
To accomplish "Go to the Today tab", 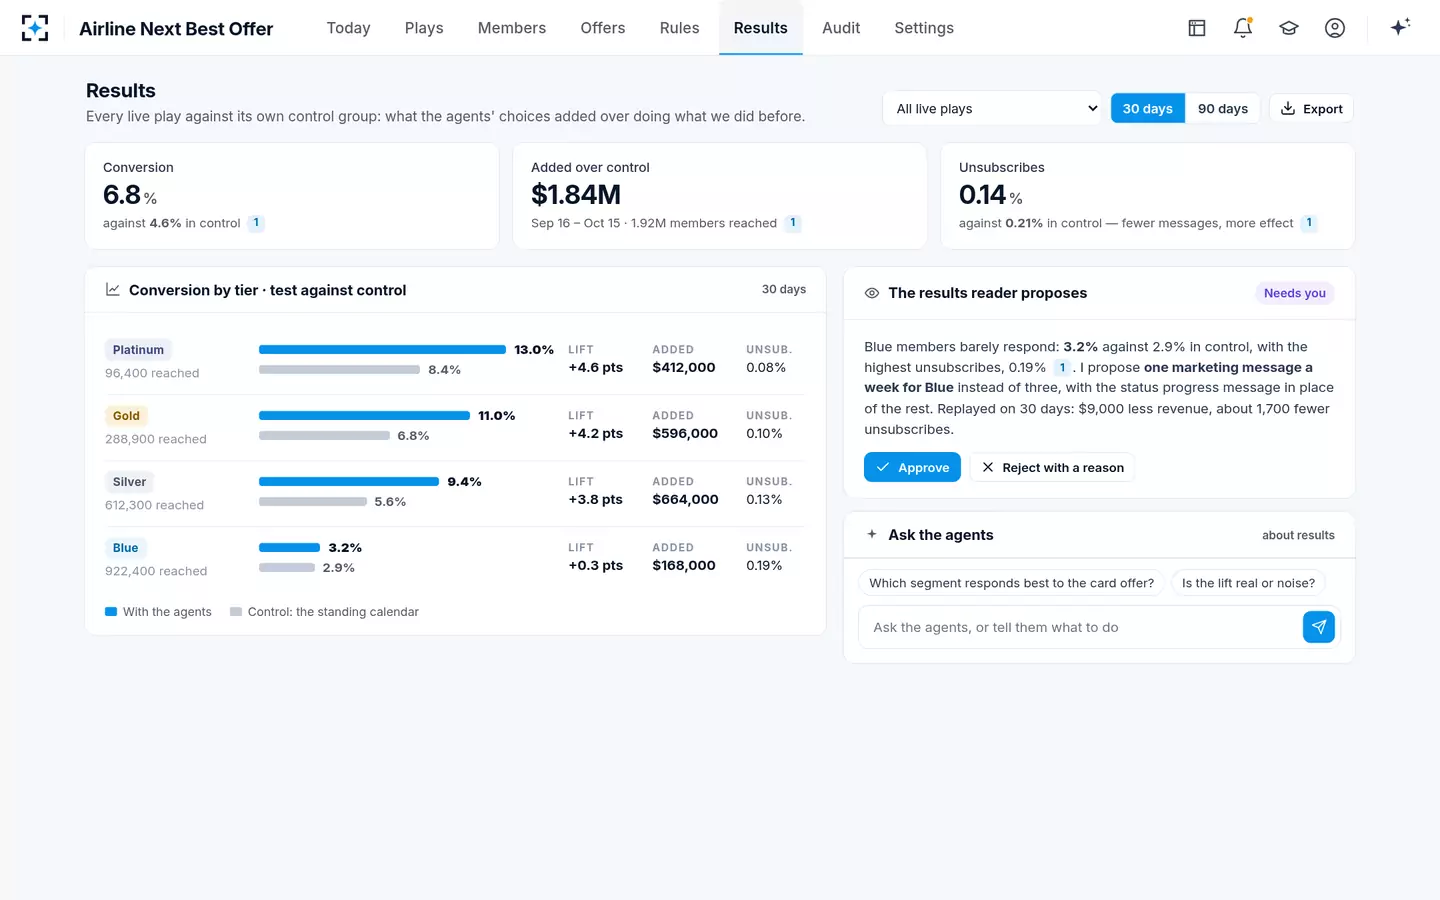I will coord(349,28).
